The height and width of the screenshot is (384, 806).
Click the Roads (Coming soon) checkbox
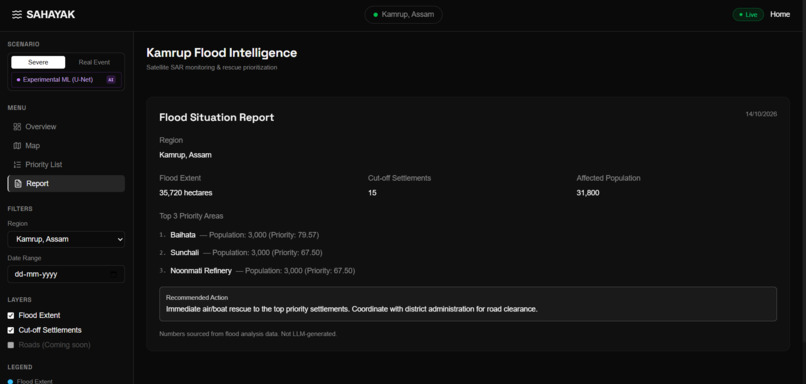coord(11,345)
